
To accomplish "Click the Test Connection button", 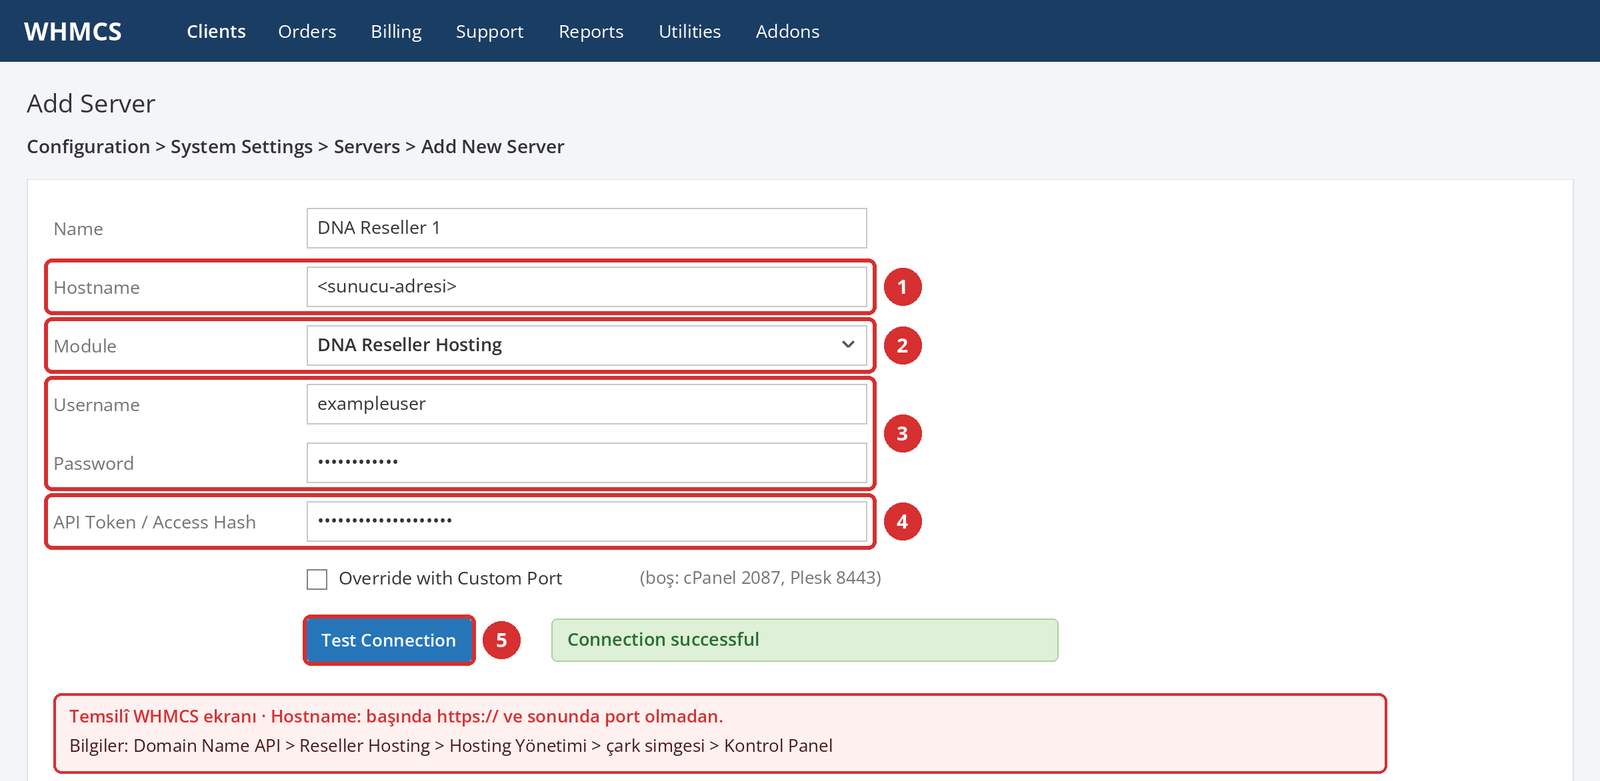I will (389, 640).
